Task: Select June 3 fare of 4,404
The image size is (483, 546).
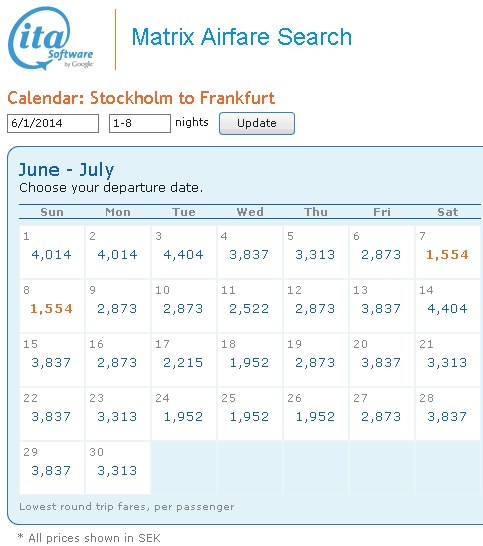Action: point(183,255)
